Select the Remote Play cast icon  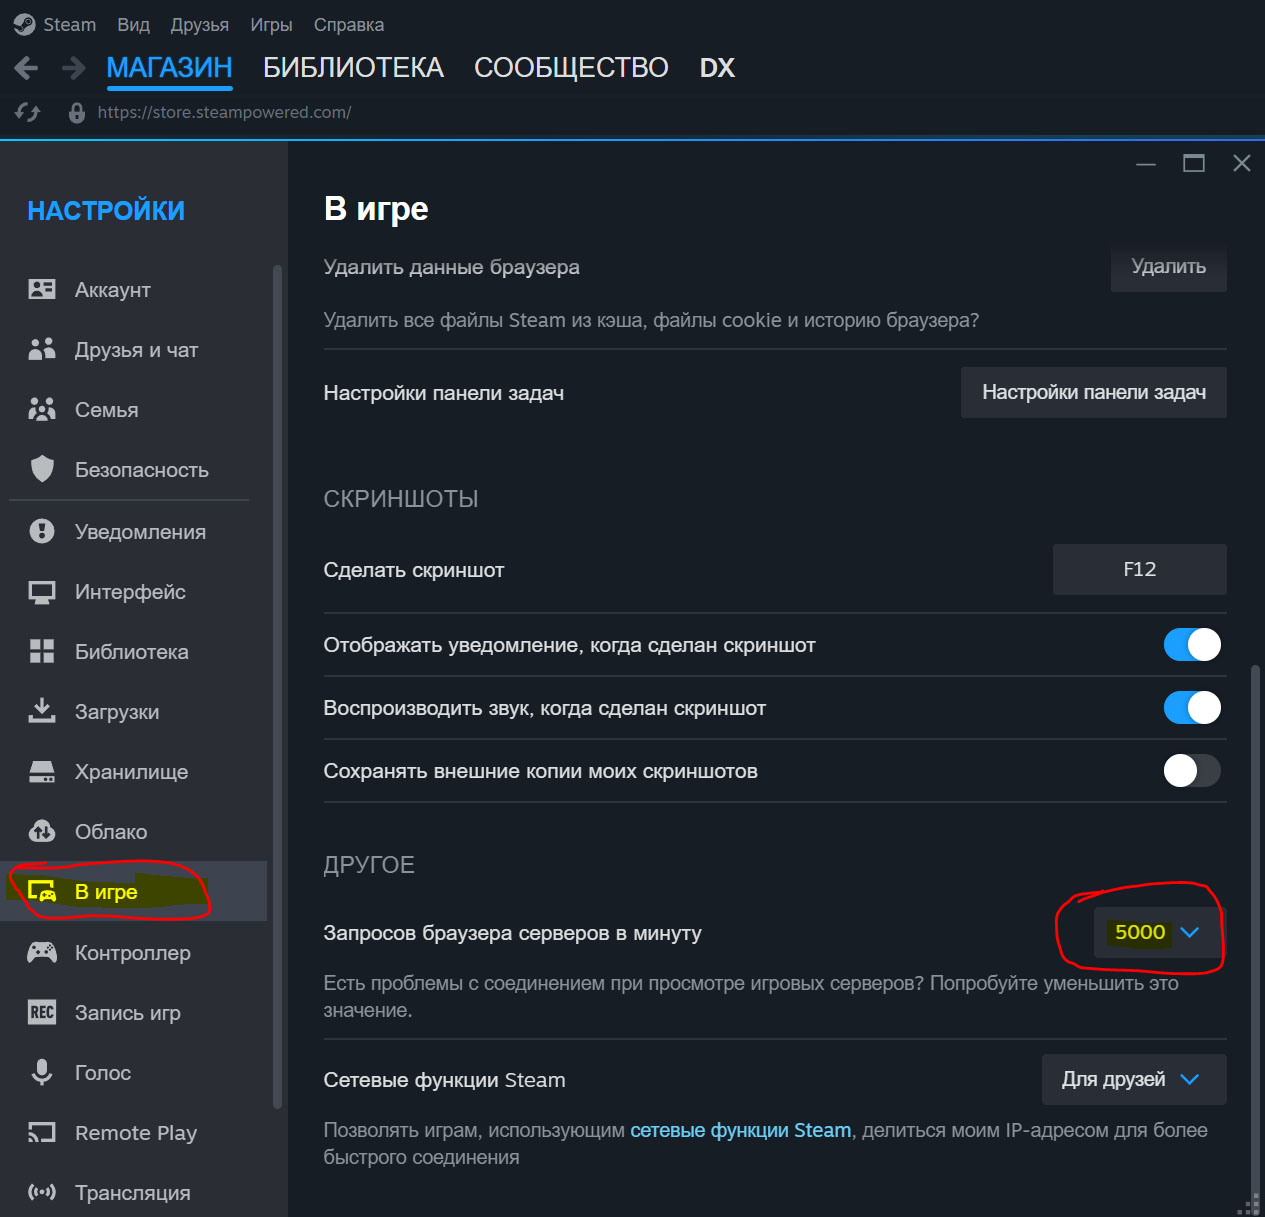[x=42, y=1132]
